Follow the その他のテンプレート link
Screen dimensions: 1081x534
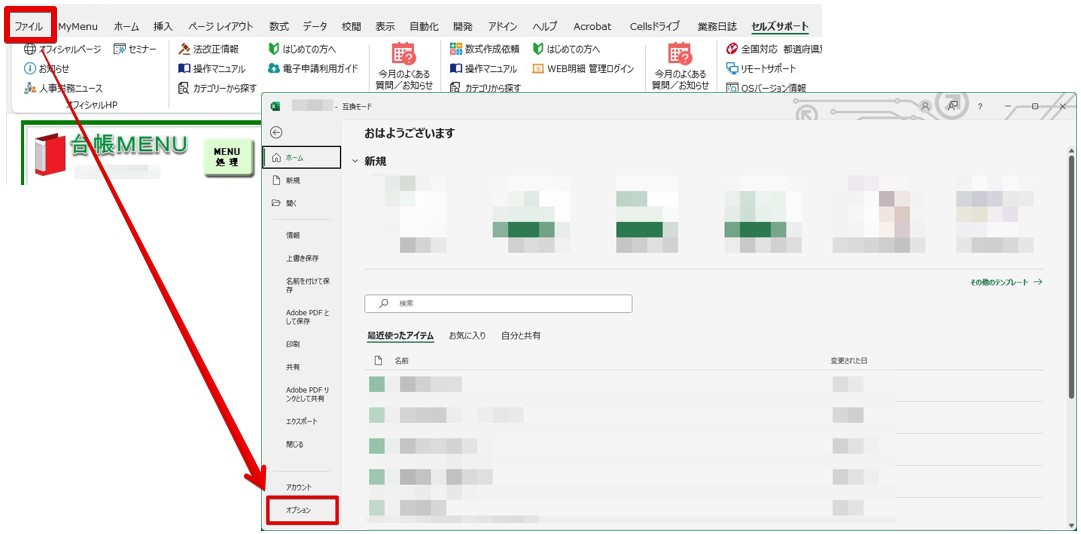coord(1006,283)
